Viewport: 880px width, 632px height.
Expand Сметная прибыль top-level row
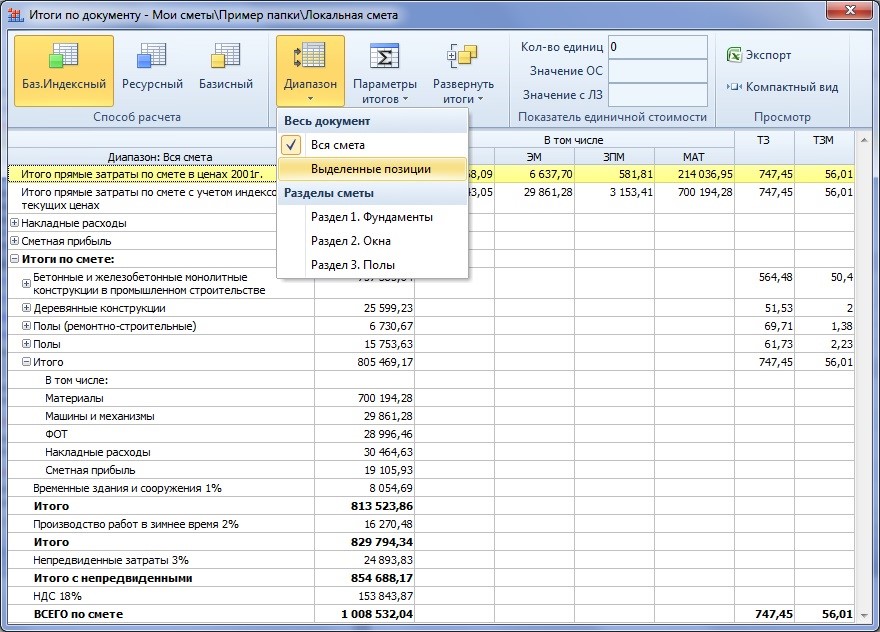[x=15, y=241]
